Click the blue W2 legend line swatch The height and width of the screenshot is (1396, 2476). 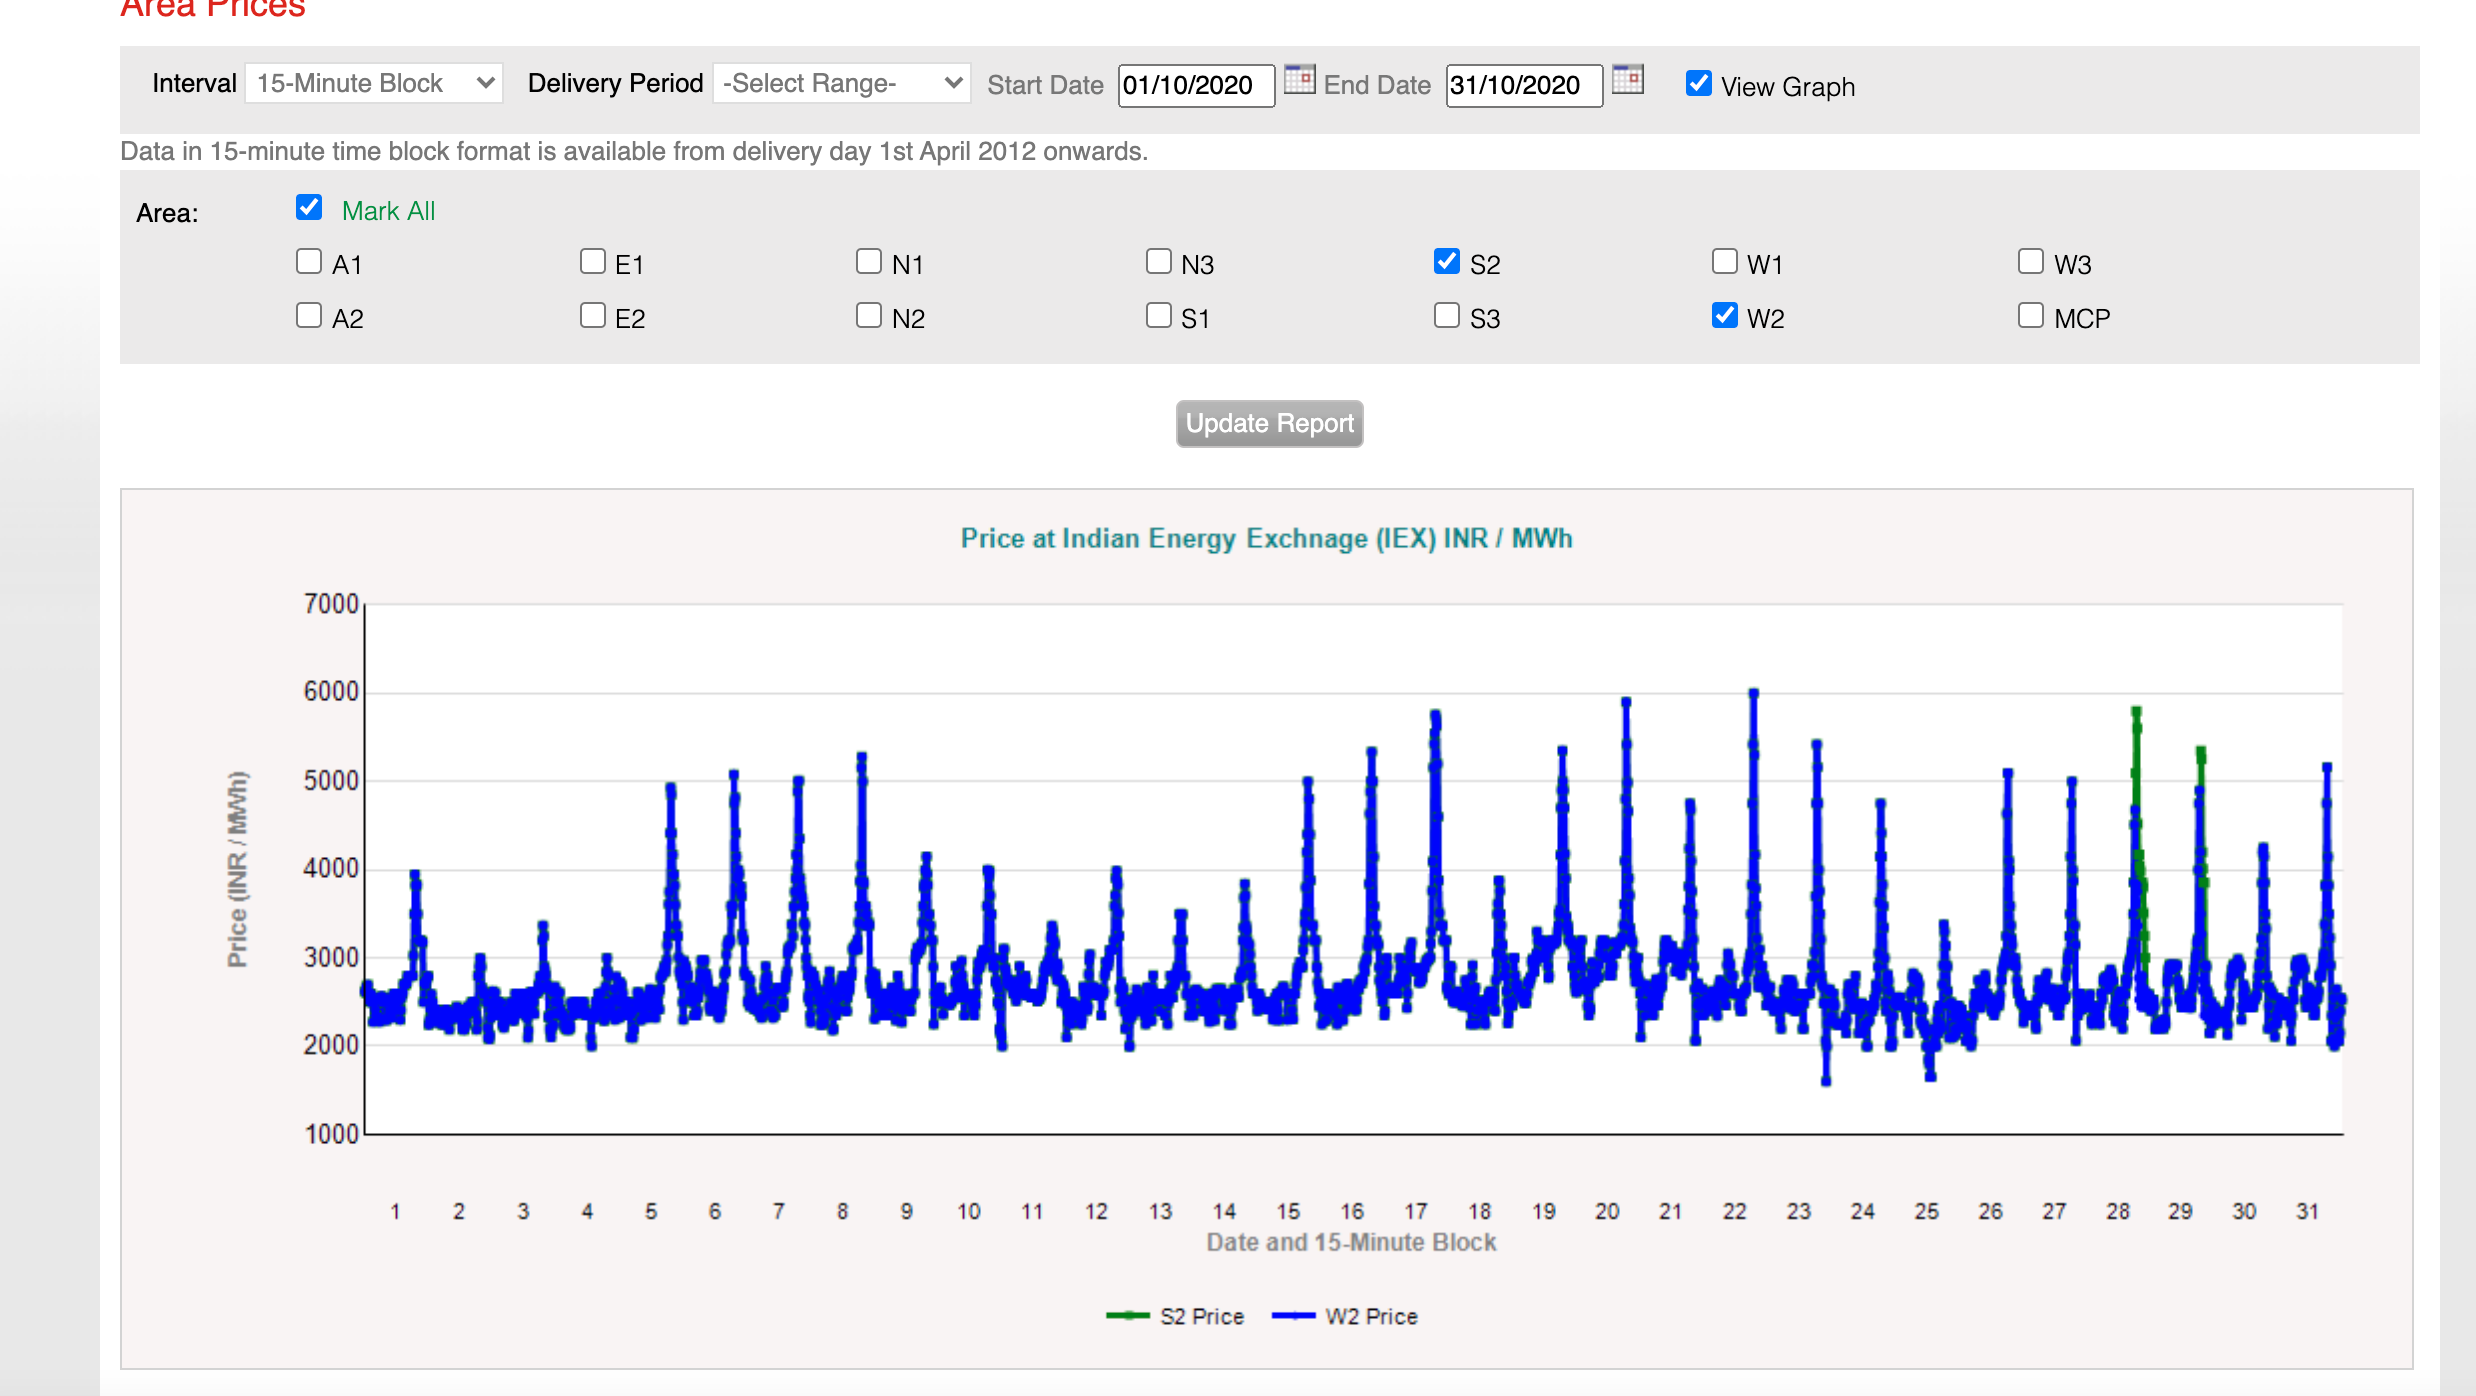point(1293,1316)
